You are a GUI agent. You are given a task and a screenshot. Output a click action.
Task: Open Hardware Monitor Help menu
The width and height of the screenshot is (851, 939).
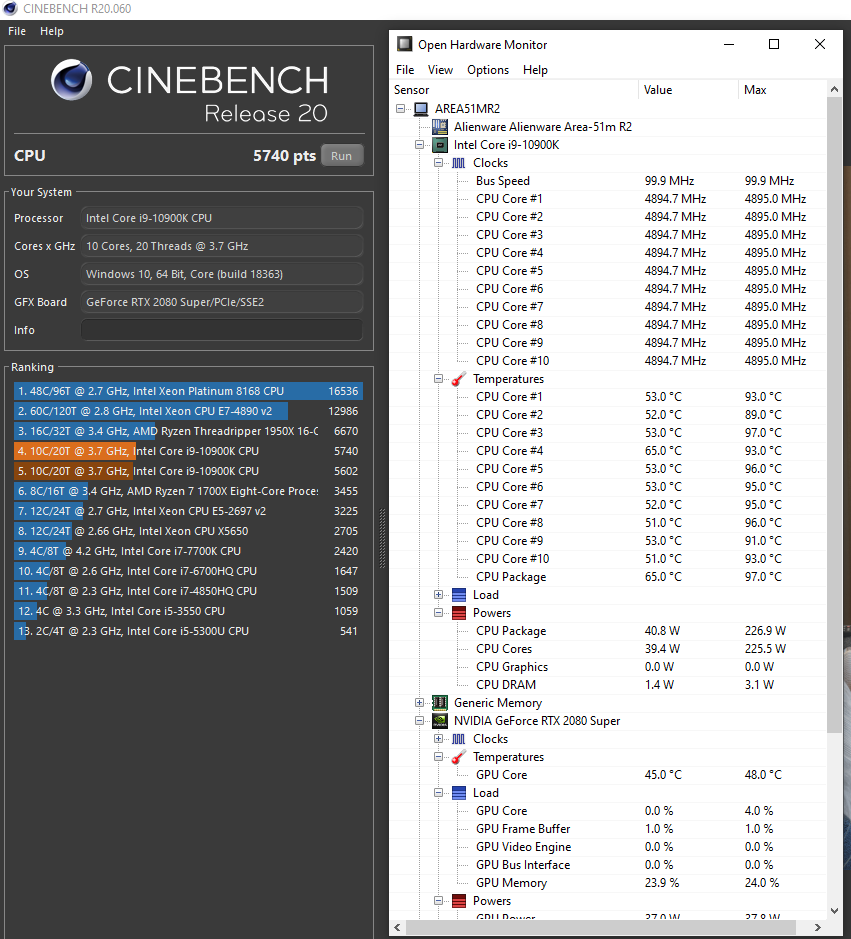(535, 70)
